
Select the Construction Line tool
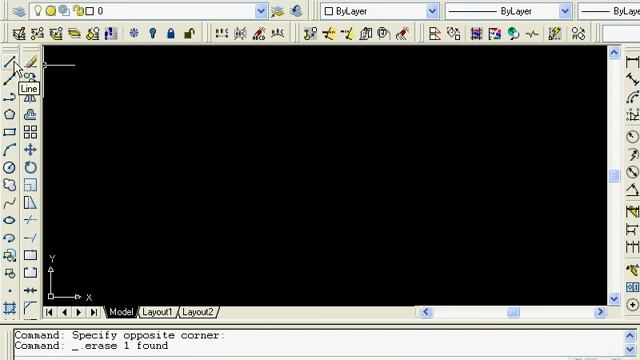[x=9, y=79]
